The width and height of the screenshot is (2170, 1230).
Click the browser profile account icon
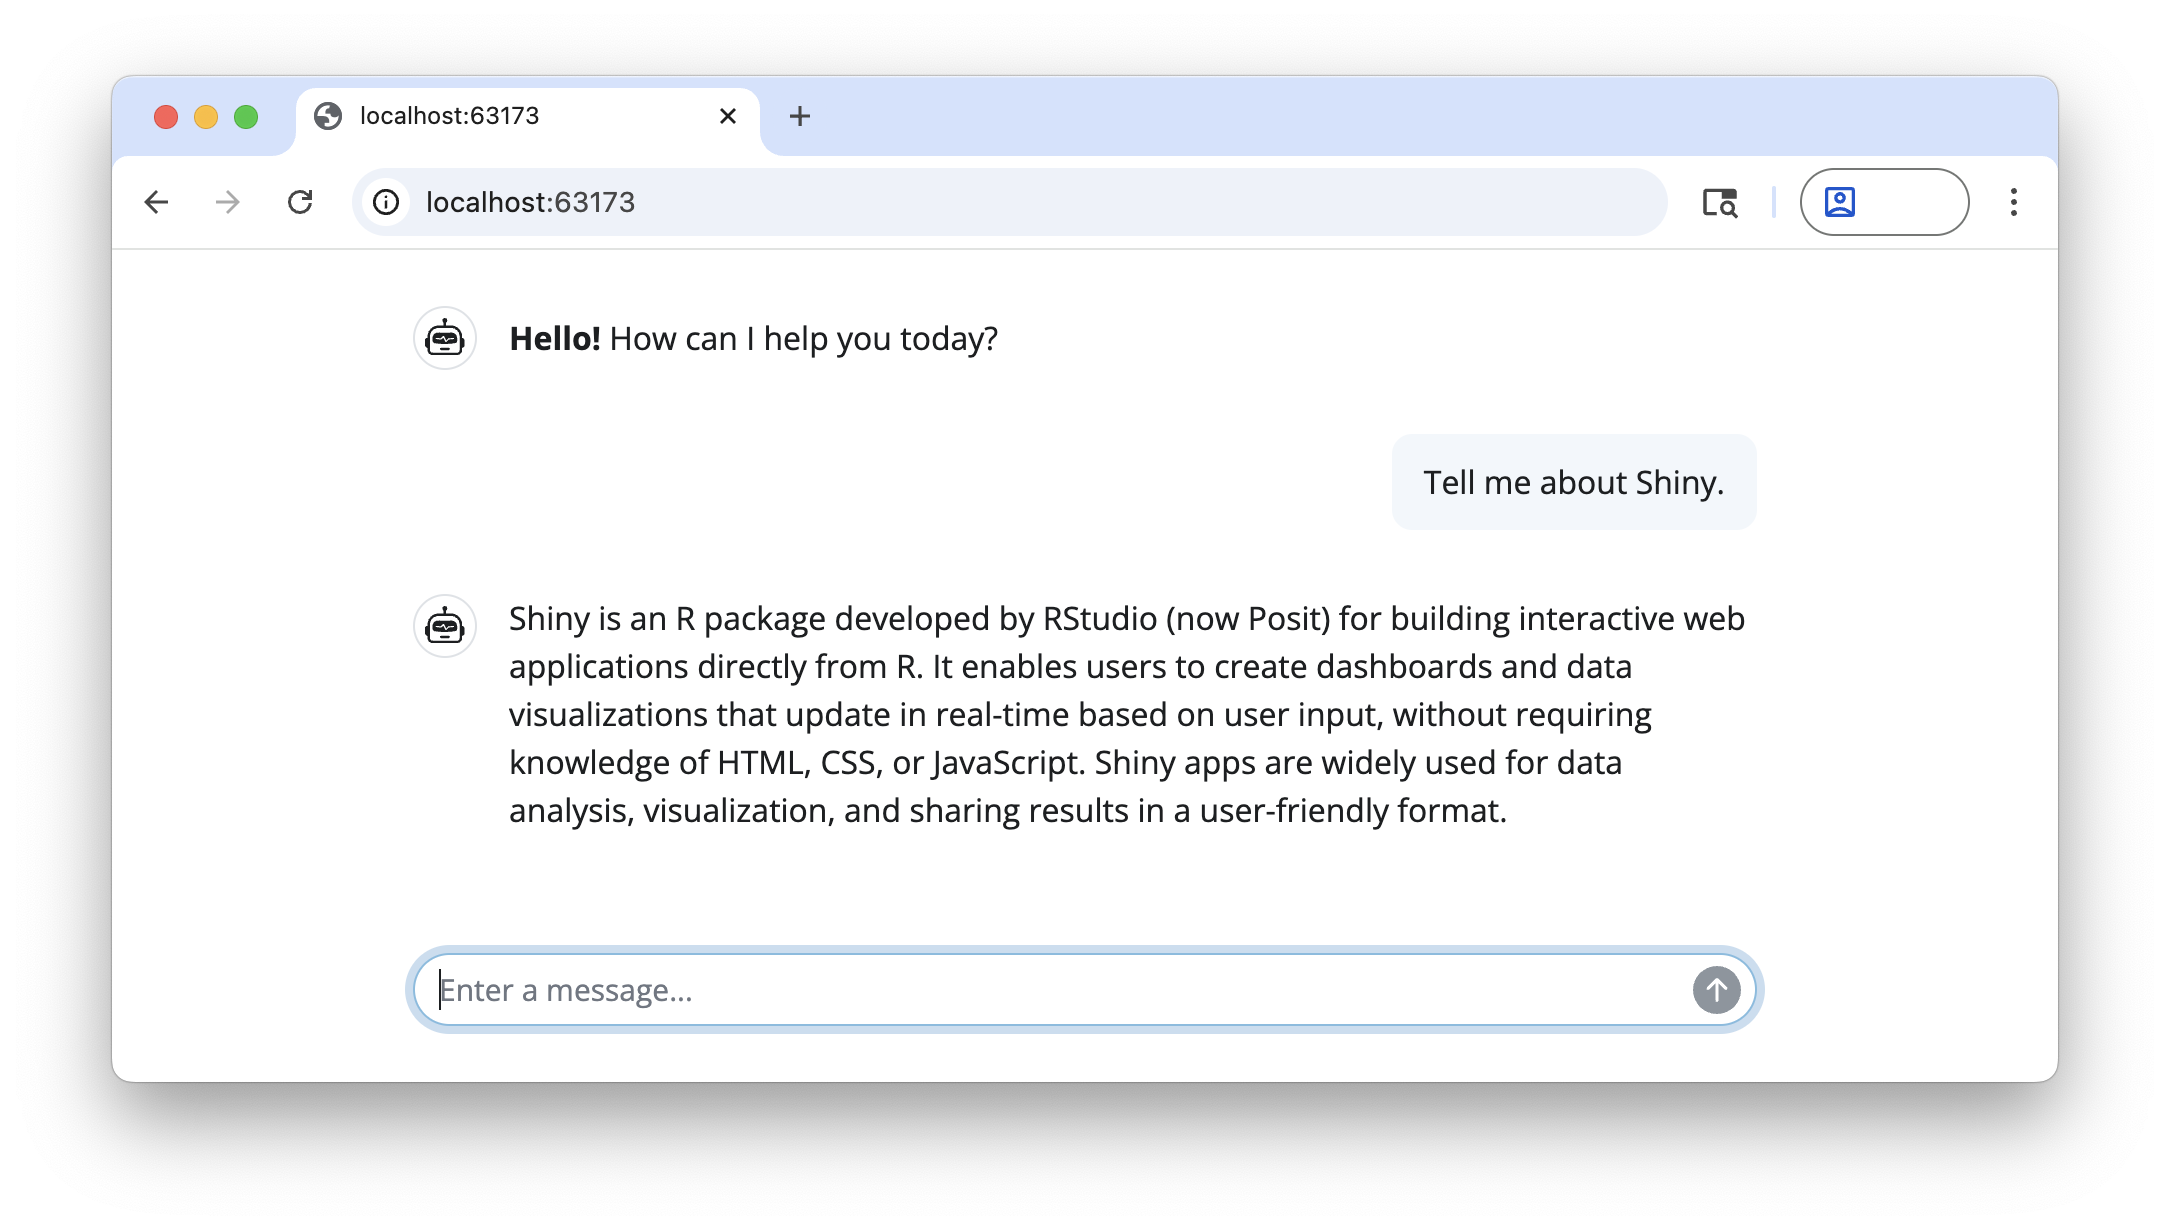1840,202
